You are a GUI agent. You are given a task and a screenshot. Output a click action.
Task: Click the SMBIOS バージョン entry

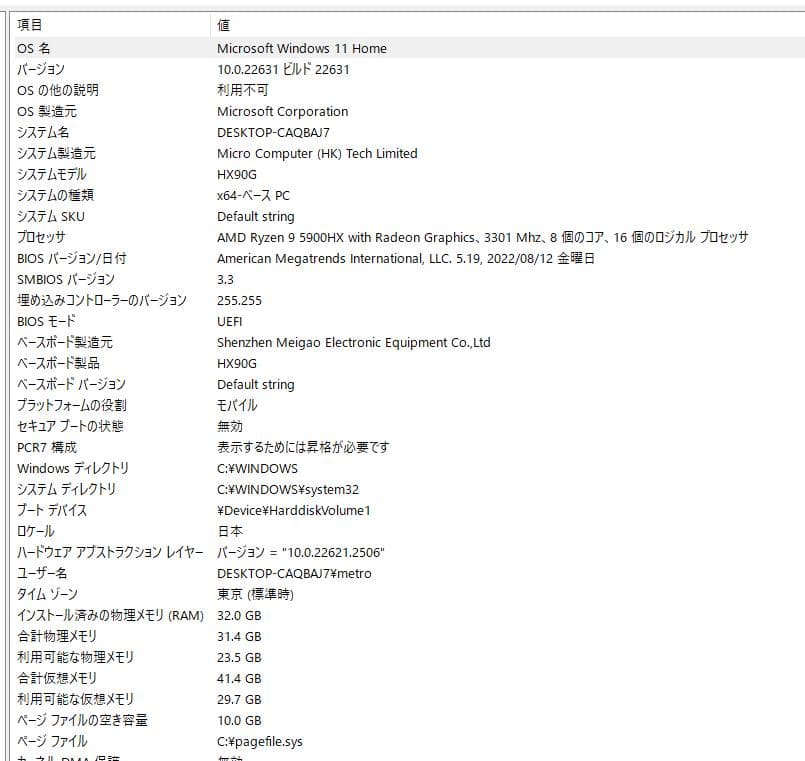[65, 279]
